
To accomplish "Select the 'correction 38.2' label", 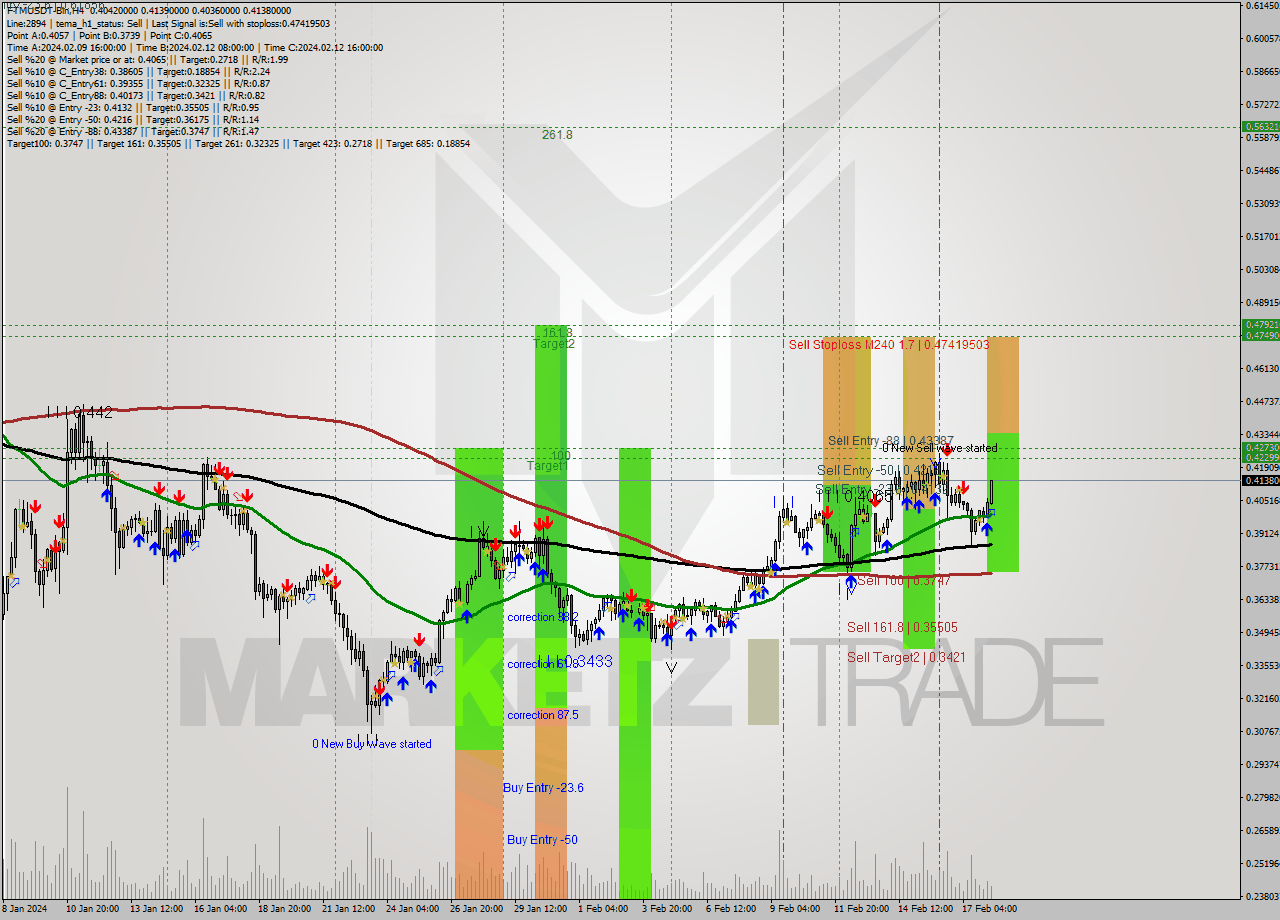I will tap(543, 617).
